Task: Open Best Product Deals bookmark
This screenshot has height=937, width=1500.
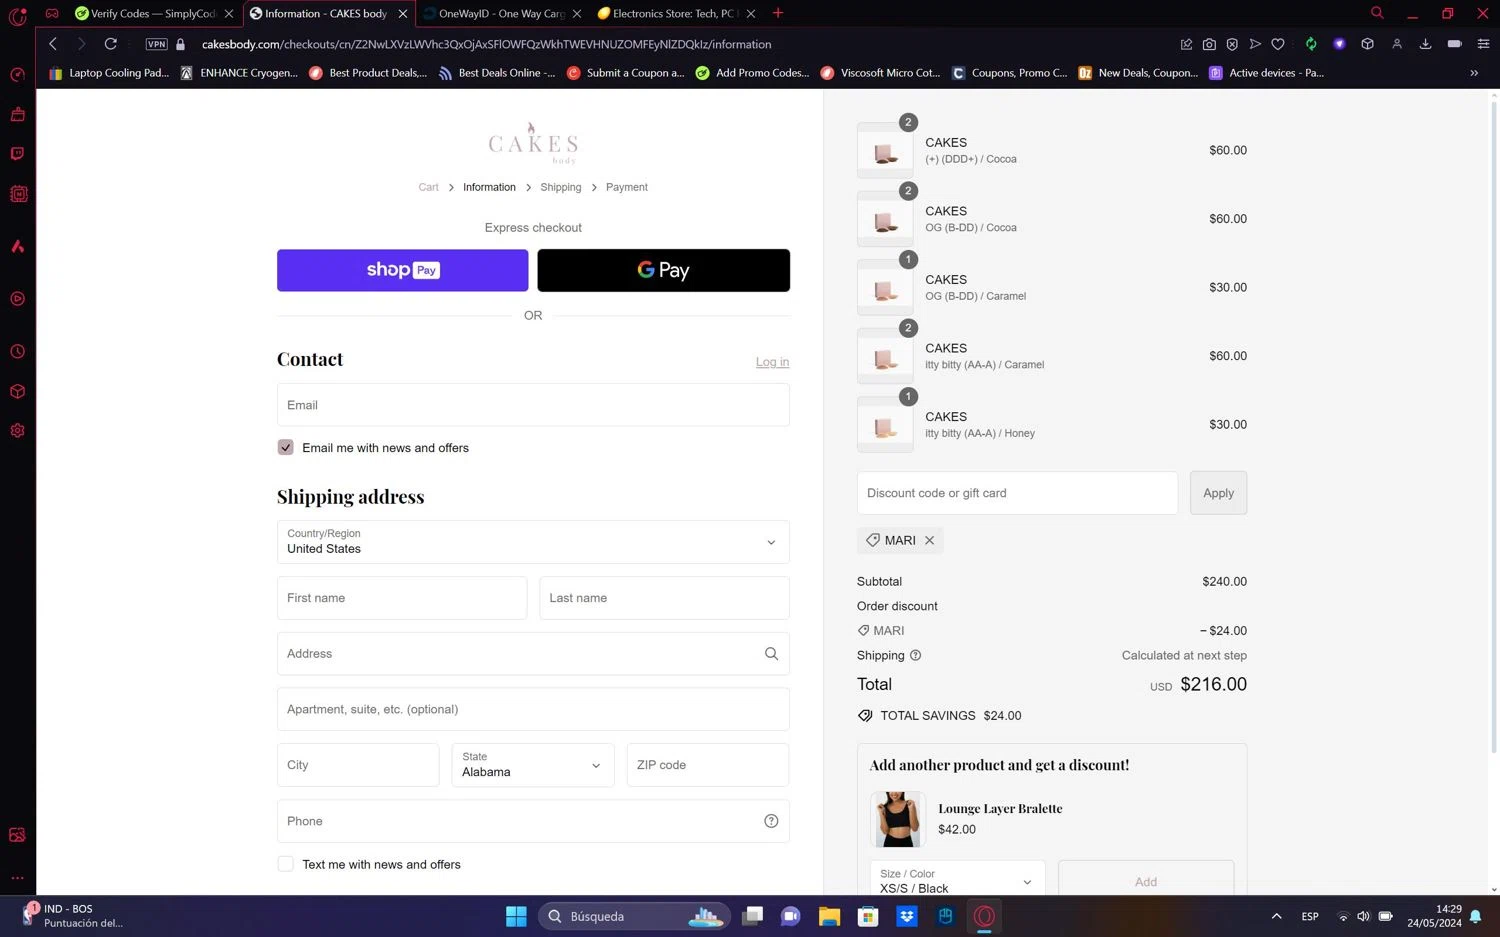Action: [368, 73]
